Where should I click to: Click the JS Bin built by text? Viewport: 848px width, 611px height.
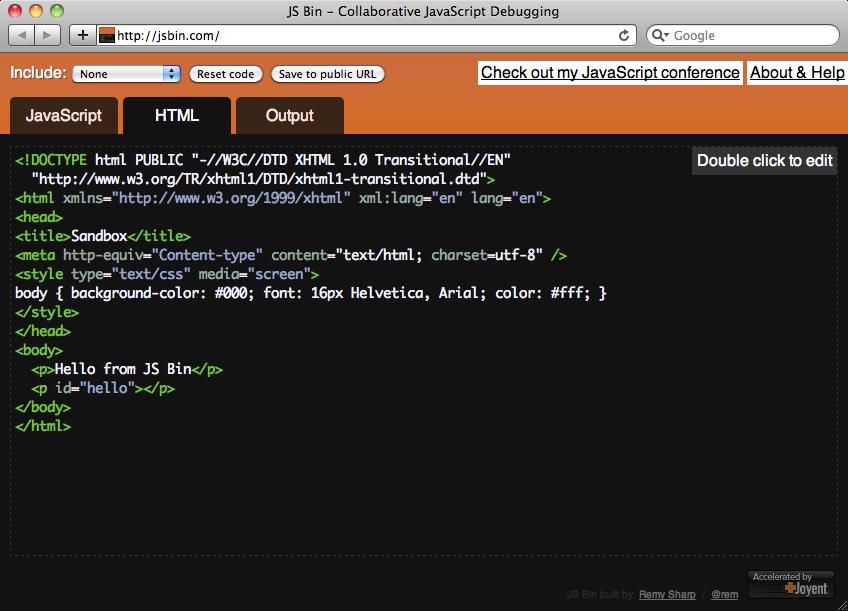coord(600,594)
